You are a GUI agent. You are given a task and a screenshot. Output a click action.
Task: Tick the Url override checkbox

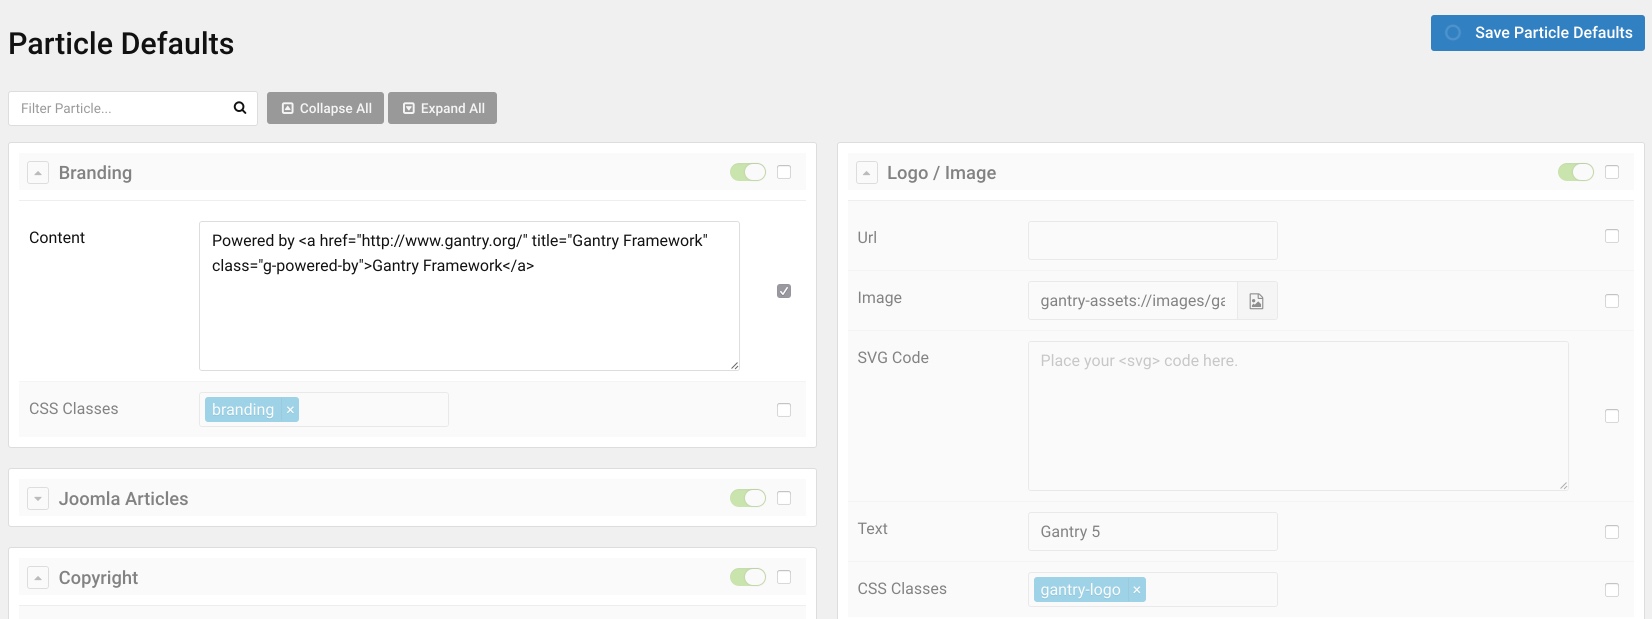click(x=1612, y=236)
